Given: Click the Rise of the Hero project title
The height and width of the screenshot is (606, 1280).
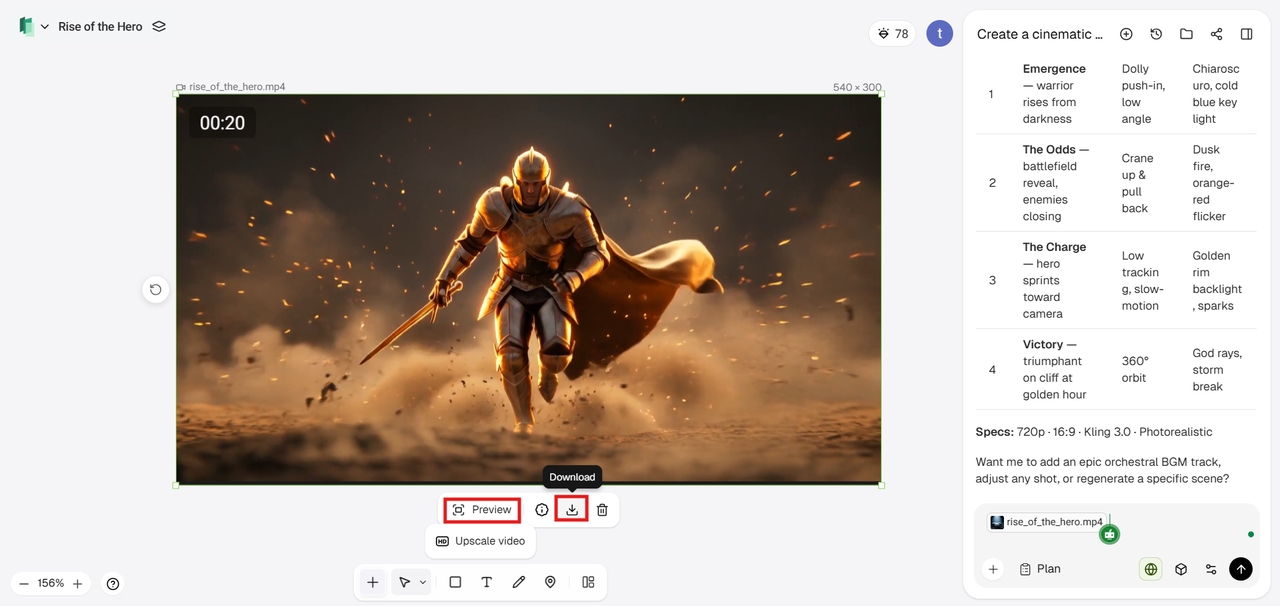Looking at the screenshot, I should click(100, 27).
